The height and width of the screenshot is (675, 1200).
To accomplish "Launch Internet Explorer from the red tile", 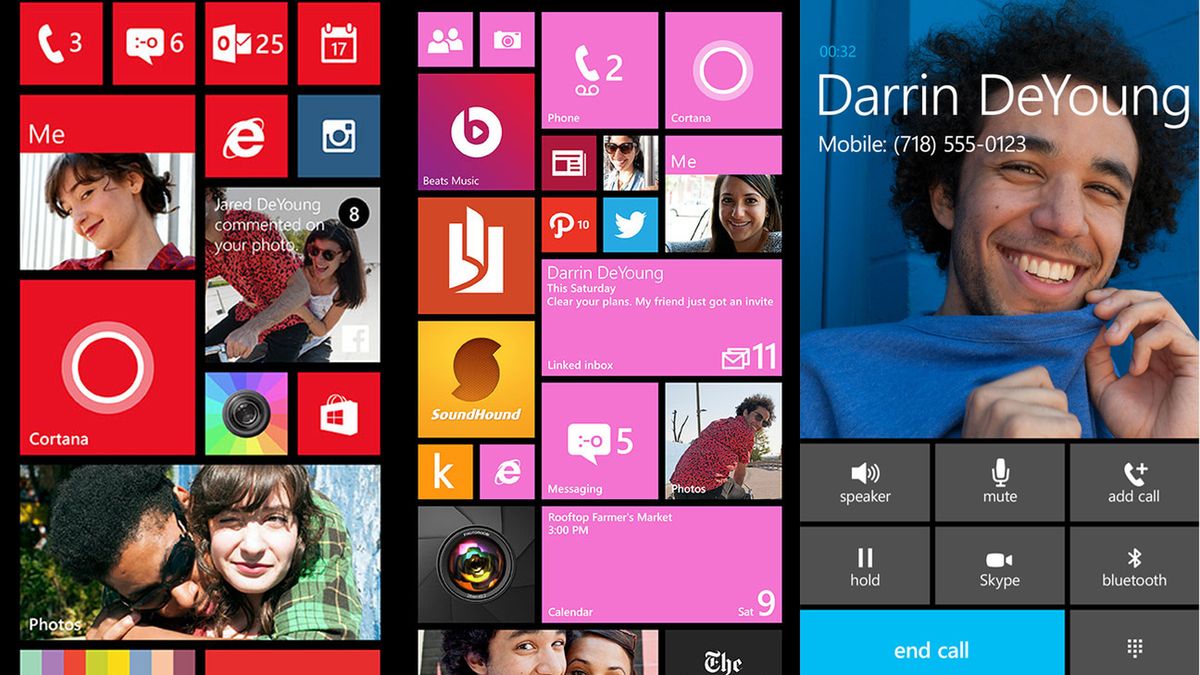I will [x=246, y=136].
